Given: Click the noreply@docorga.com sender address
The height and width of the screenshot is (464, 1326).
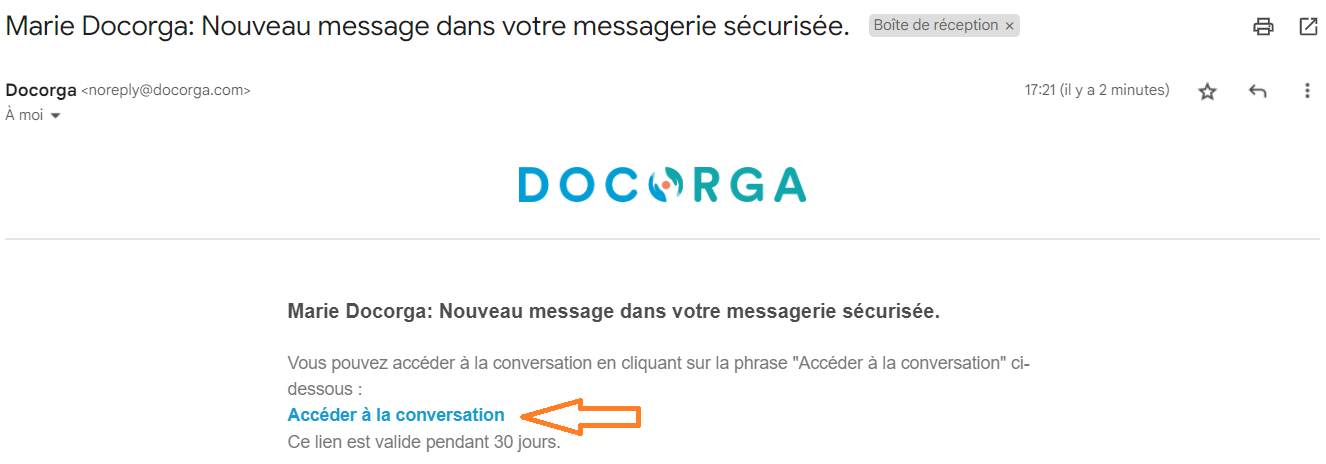Looking at the screenshot, I should tap(165, 90).
